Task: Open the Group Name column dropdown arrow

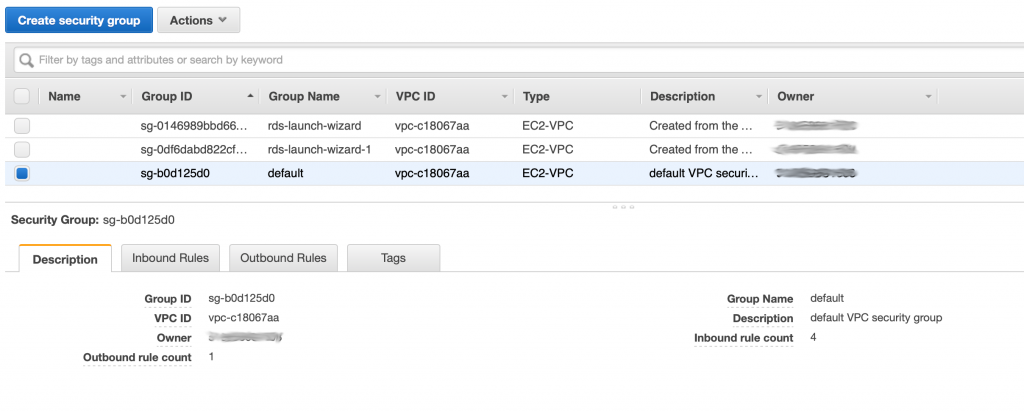Action: point(377,97)
